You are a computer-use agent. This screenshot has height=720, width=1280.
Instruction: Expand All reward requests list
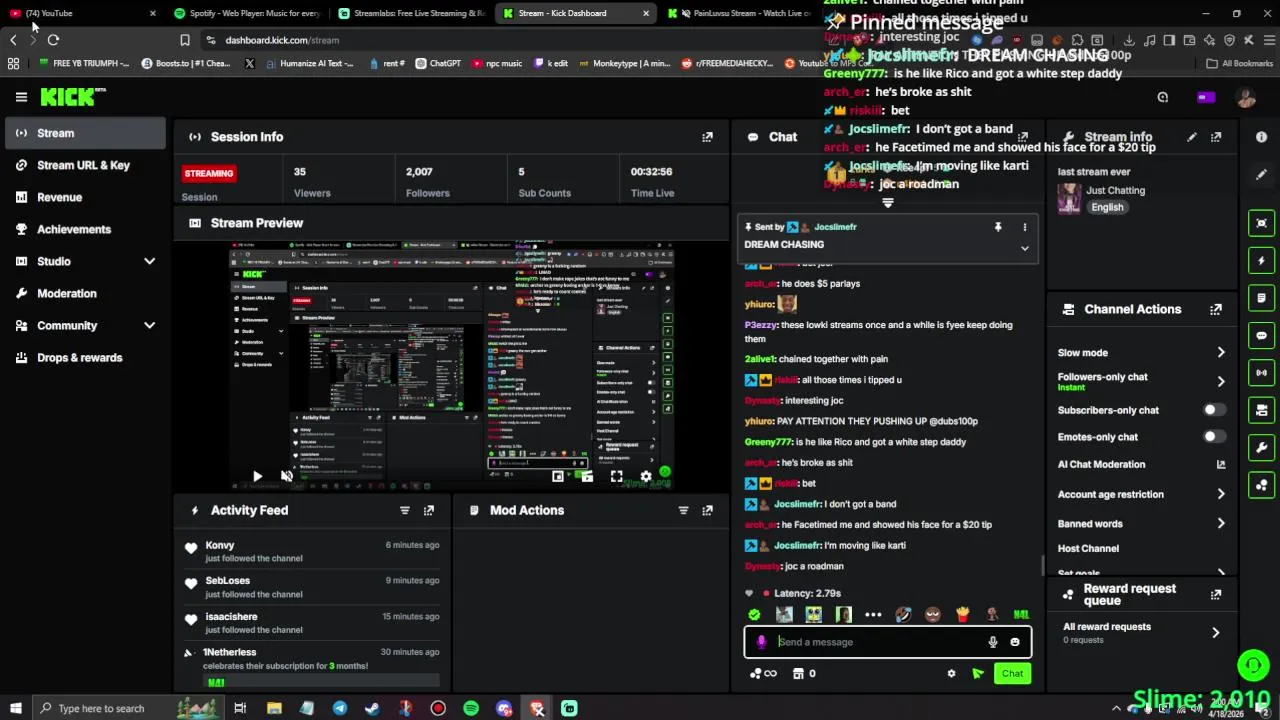pyautogui.click(x=1216, y=633)
